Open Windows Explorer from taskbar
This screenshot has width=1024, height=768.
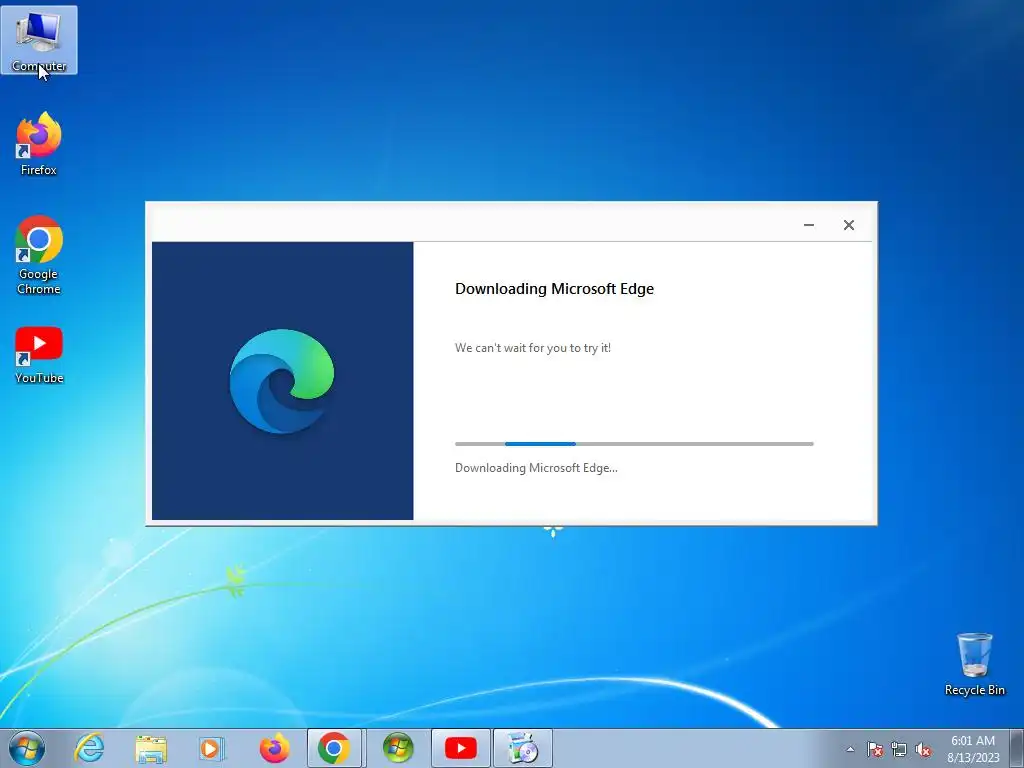click(151, 748)
